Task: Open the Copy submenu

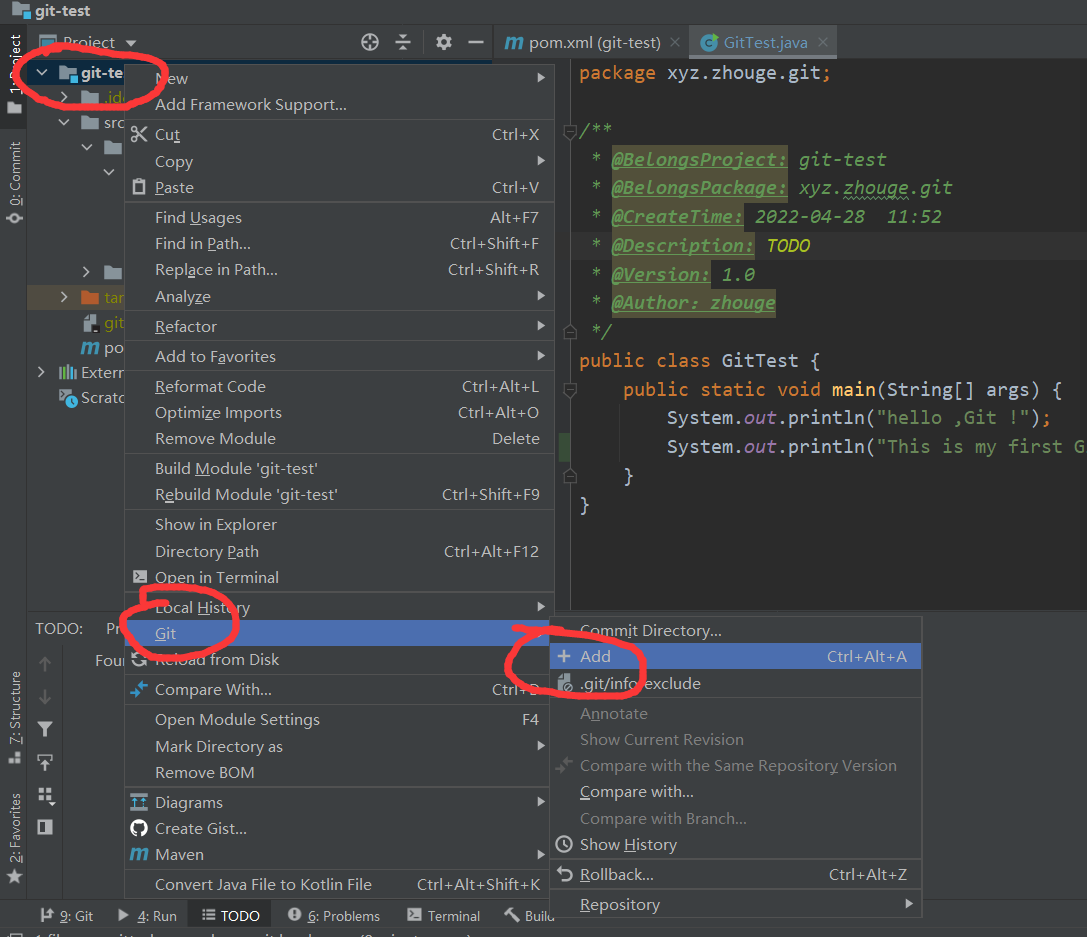Action: pyautogui.click(x=339, y=161)
